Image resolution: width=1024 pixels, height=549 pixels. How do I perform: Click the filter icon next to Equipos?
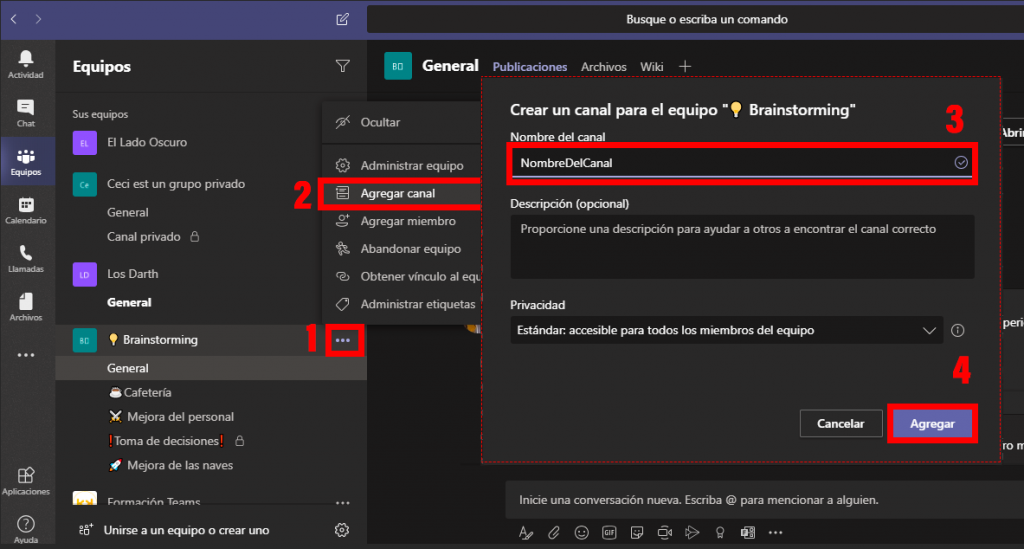pos(342,66)
